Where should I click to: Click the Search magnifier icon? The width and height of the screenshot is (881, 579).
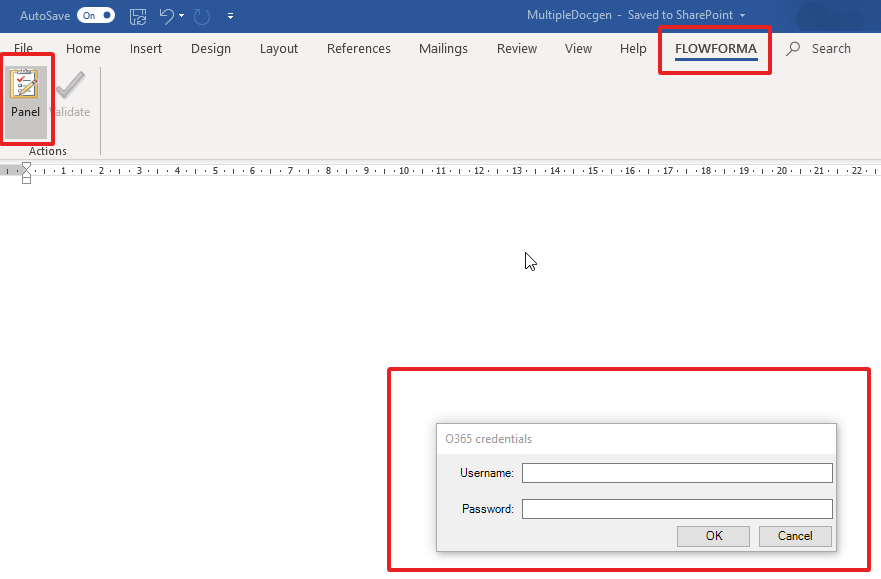point(793,49)
